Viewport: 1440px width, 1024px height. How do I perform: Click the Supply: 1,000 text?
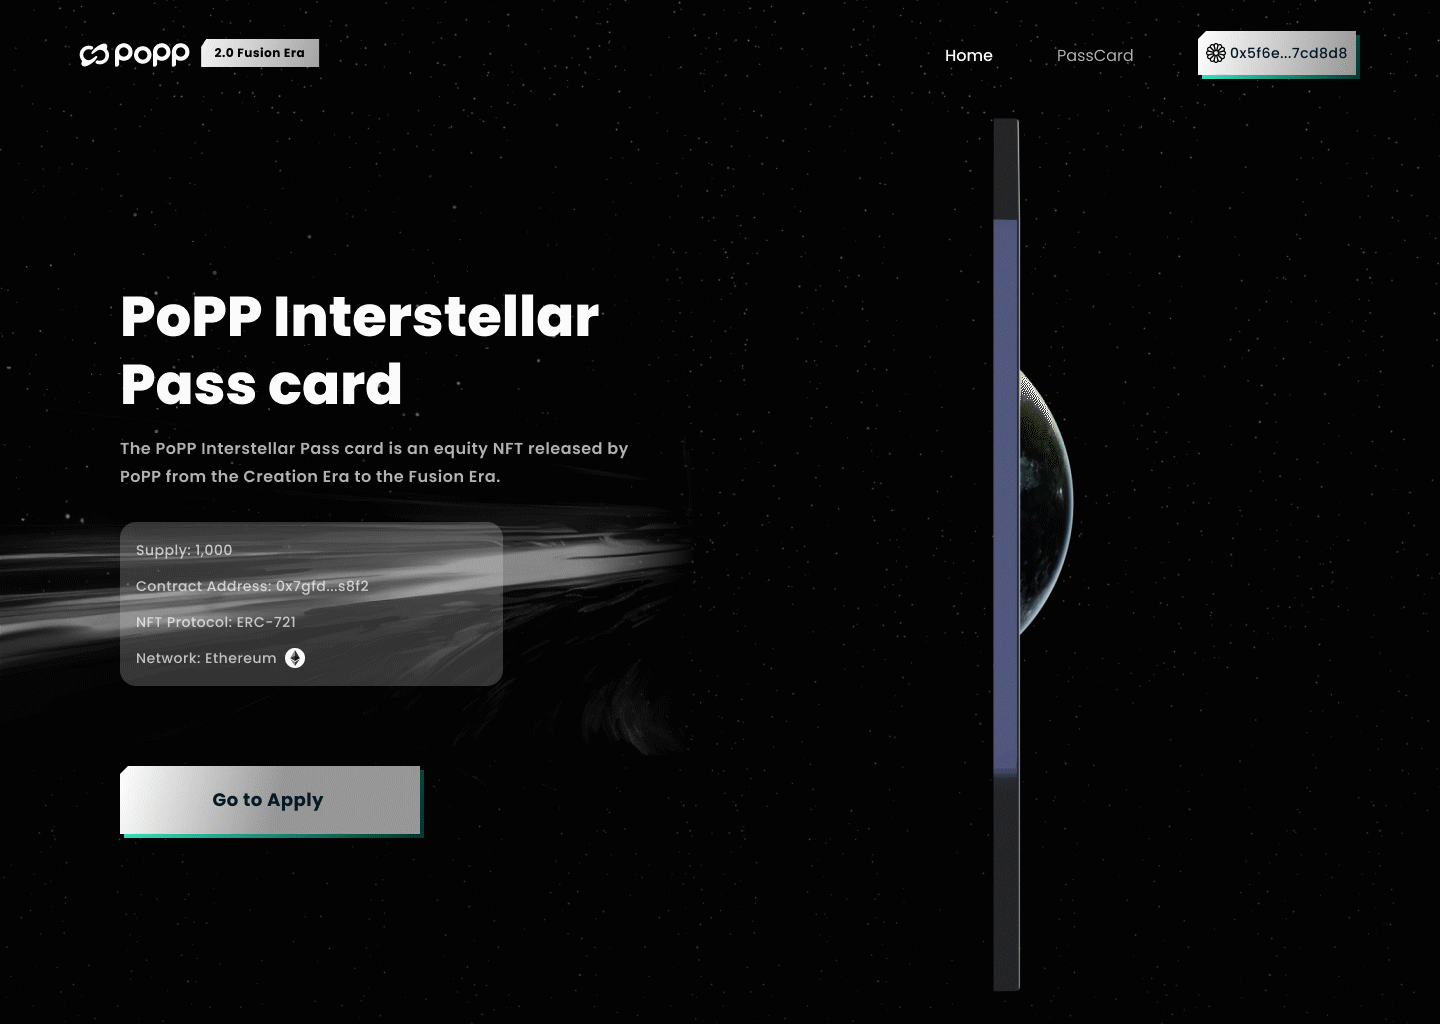184,550
